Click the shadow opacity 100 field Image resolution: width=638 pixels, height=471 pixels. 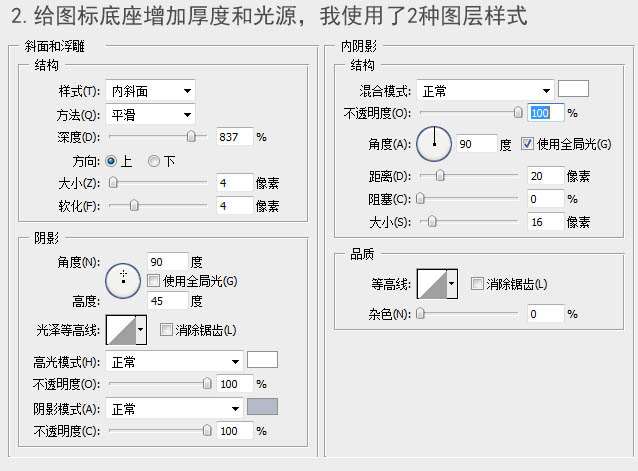coord(234,431)
